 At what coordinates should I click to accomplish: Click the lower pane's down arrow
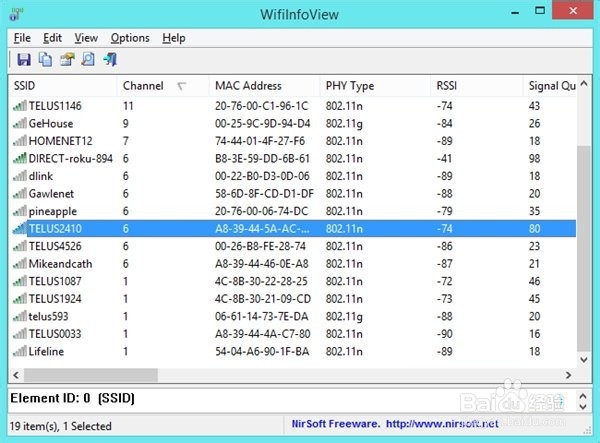coord(583,406)
